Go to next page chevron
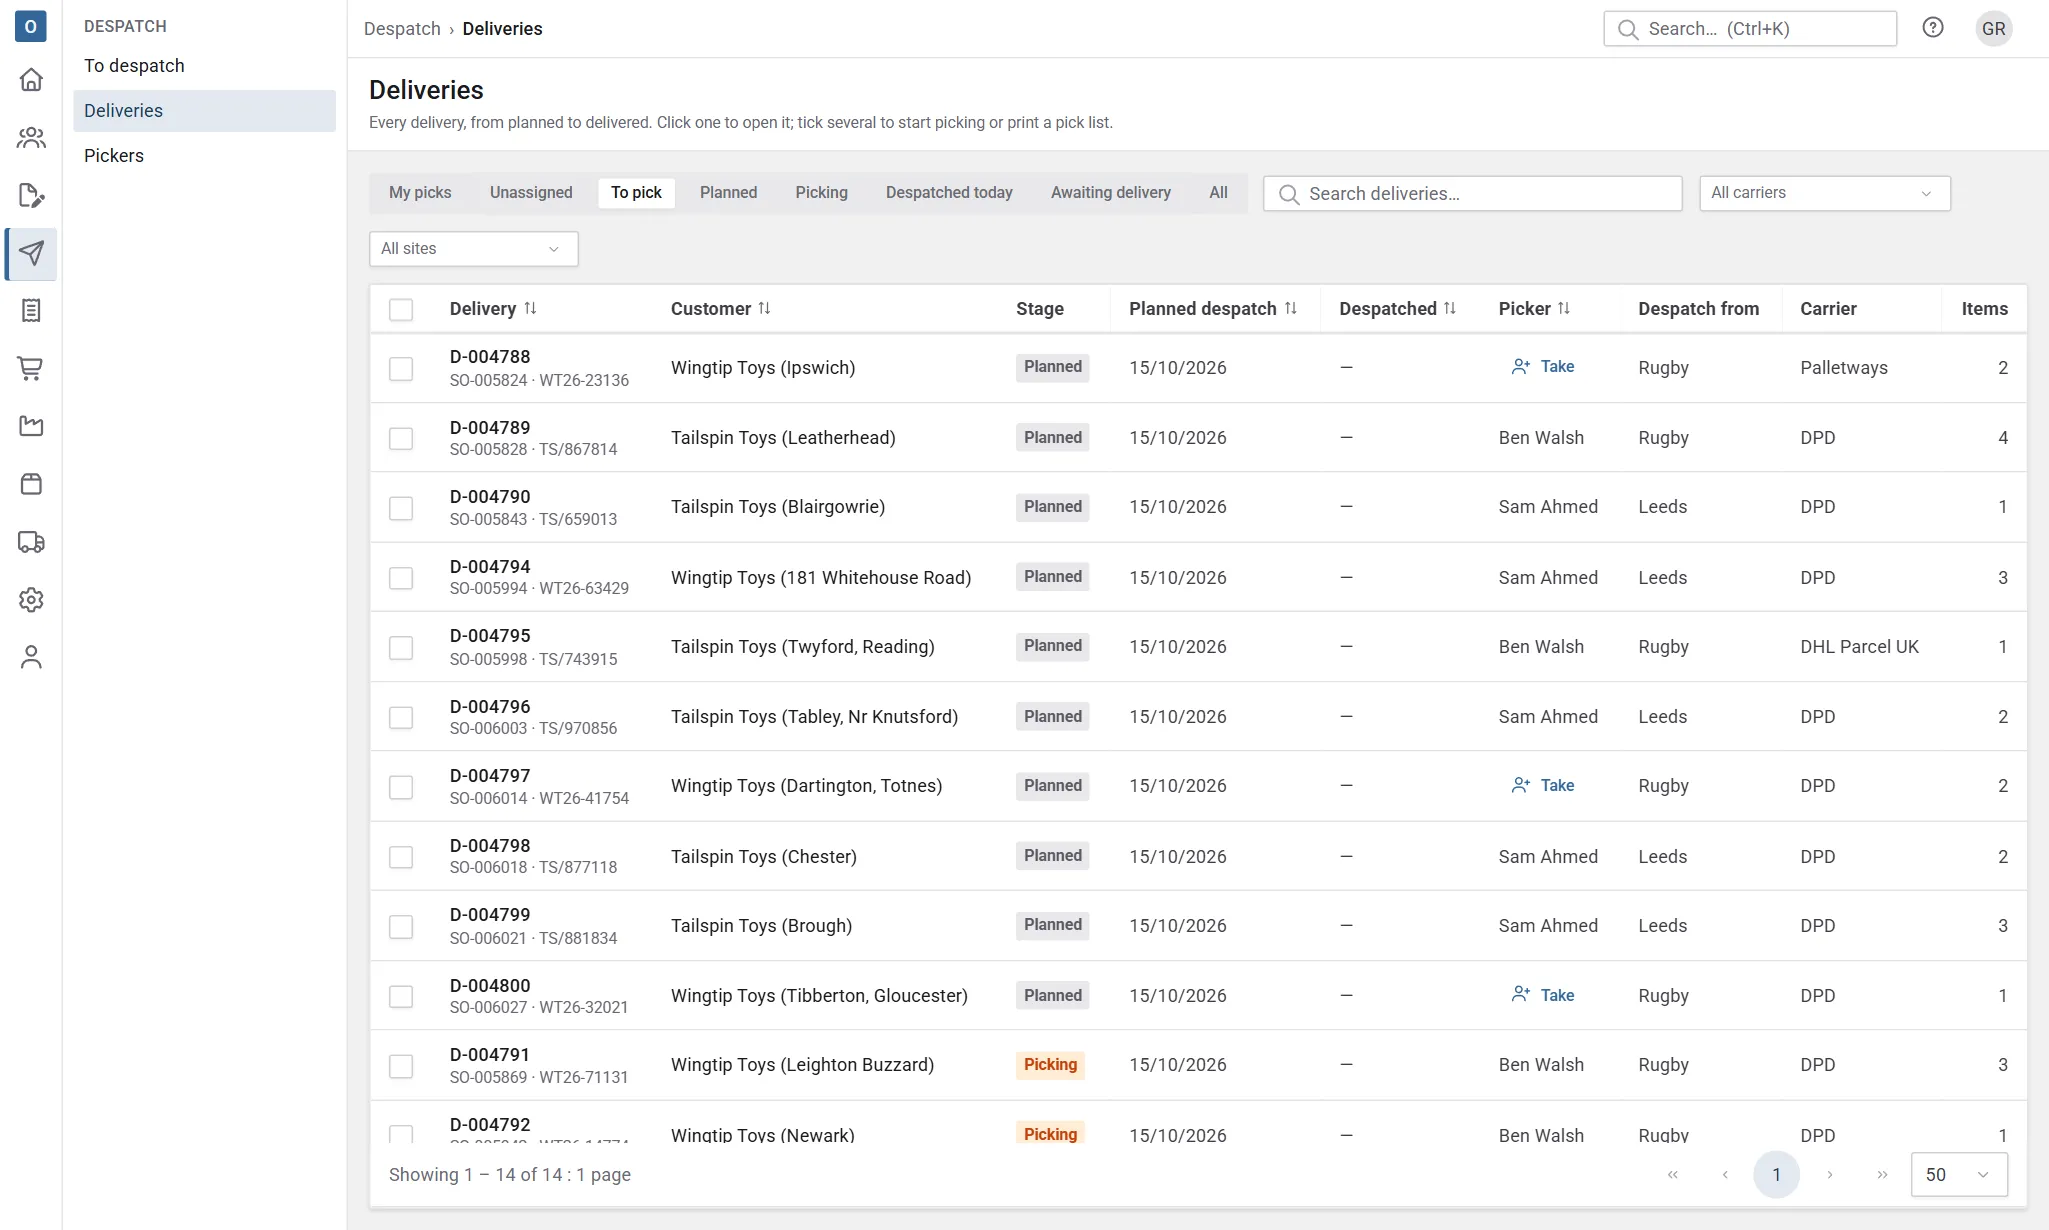The image size is (2049, 1230). [x=1829, y=1174]
